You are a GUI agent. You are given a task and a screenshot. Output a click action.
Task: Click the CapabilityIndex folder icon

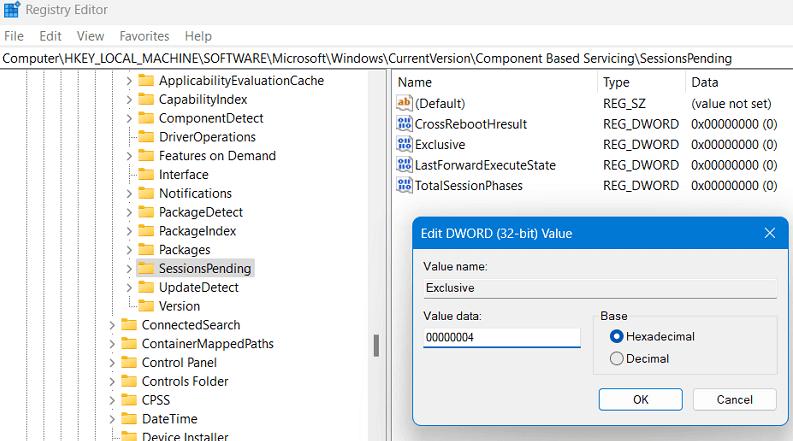[146, 99]
